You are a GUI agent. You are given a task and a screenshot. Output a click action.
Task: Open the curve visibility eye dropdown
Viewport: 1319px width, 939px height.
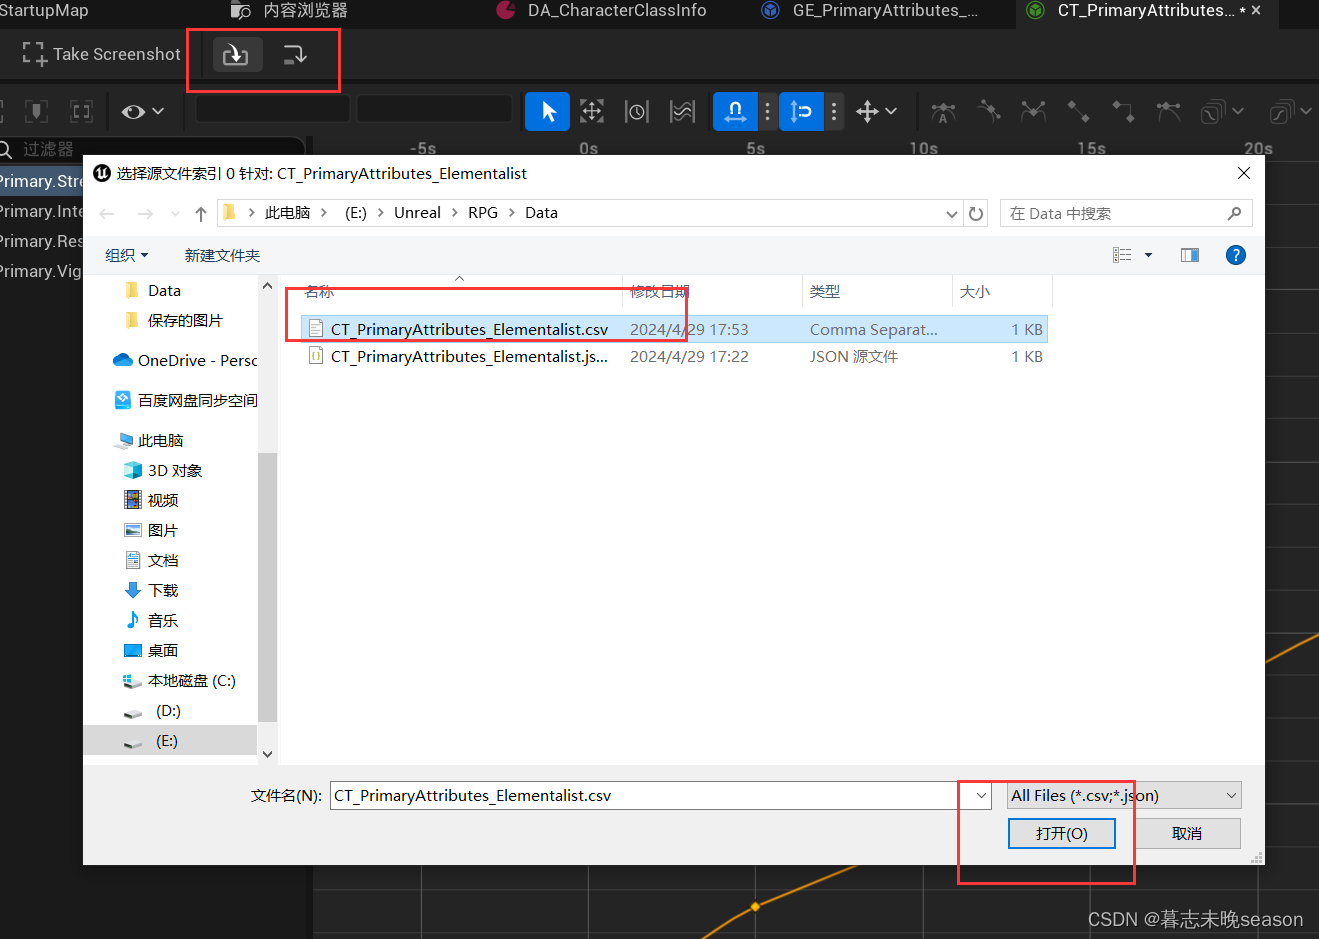click(x=143, y=111)
